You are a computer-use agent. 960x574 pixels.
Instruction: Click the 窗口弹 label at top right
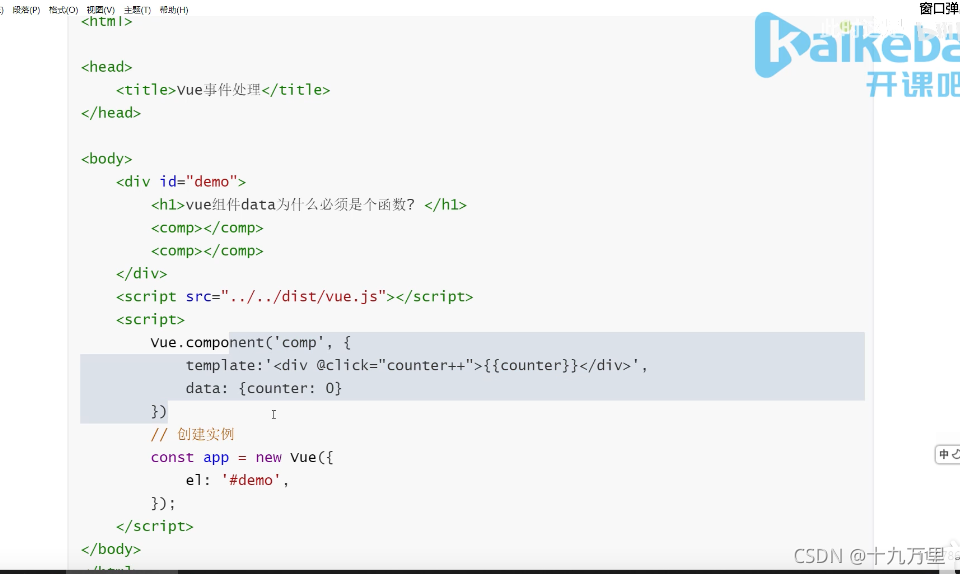pyautogui.click(x=939, y=9)
